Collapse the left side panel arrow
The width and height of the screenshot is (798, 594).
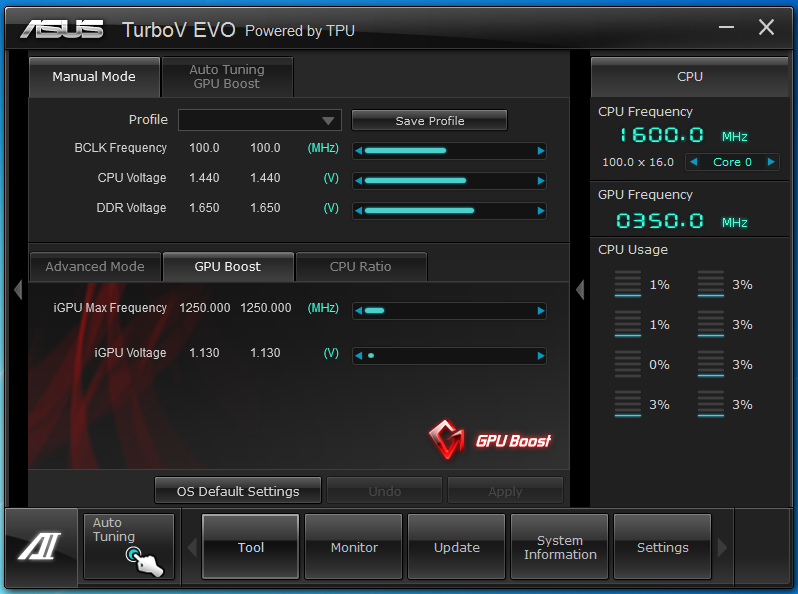click(18, 290)
